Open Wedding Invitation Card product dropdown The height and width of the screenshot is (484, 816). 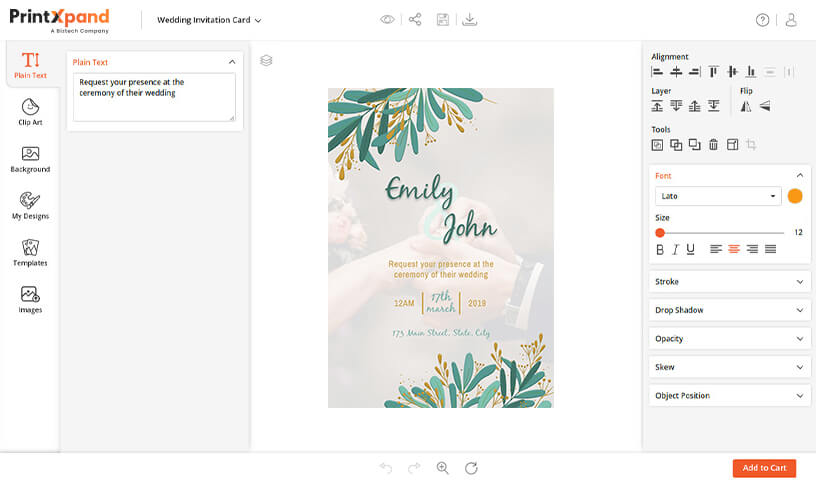click(209, 20)
